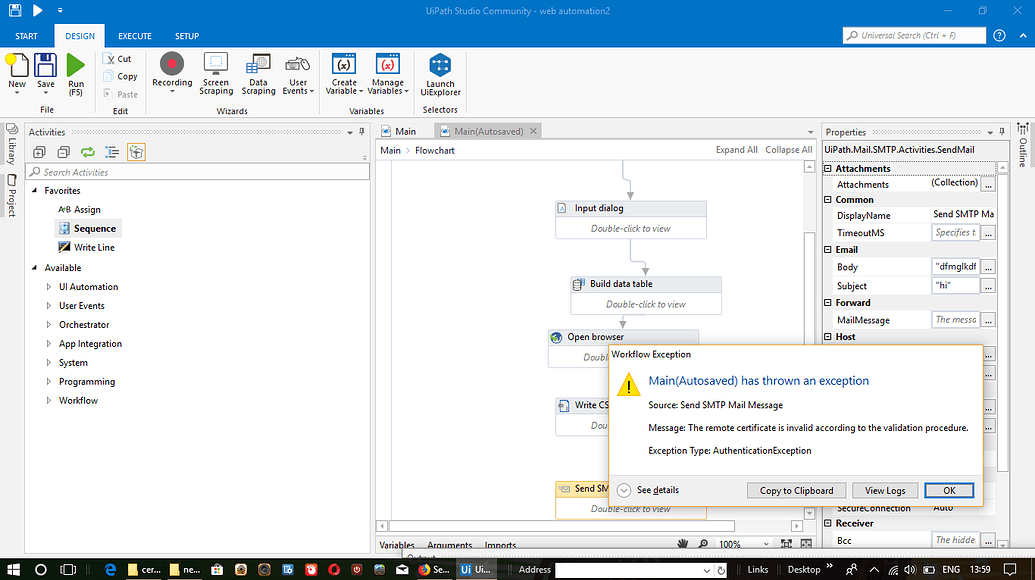This screenshot has width=1035, height=580.
Task: Dismiss the exception dialog with OK
Action: 948,490
